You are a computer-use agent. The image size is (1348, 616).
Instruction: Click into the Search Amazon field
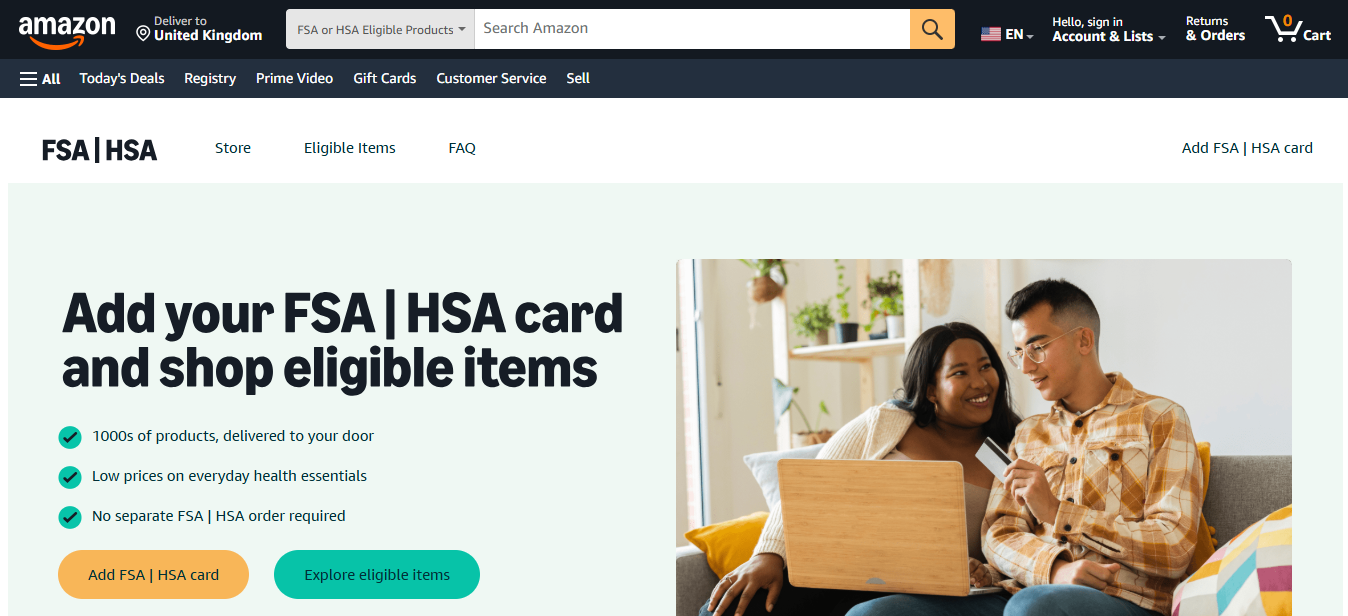[x=692, y=29]
